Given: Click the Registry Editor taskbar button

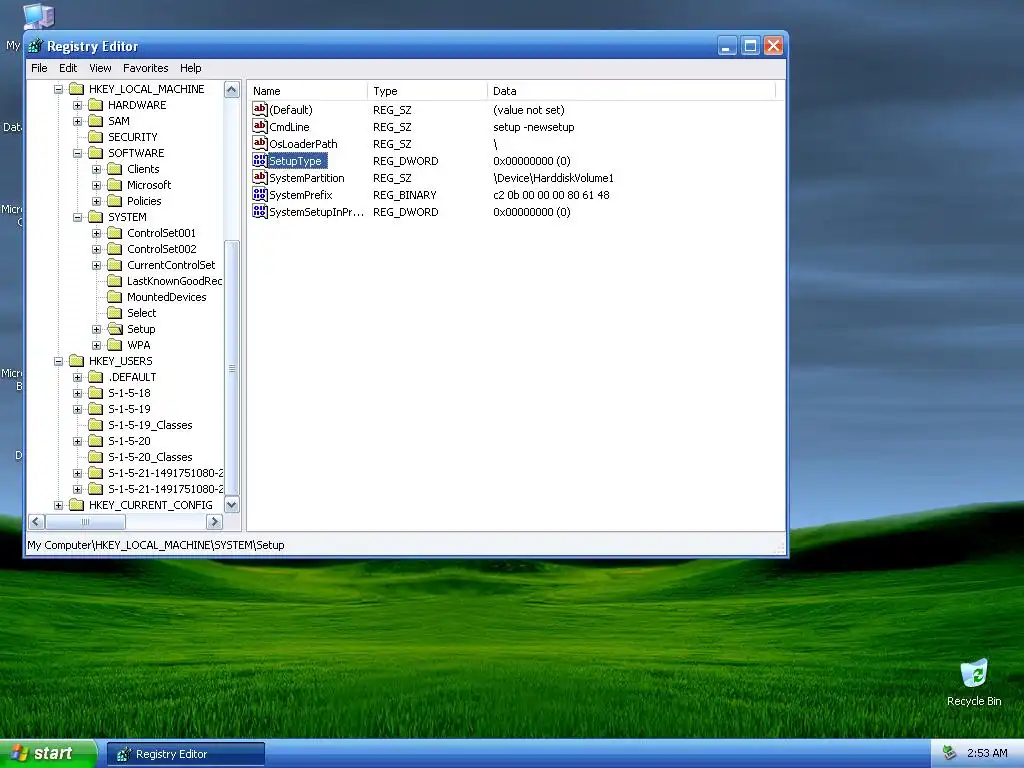Looking at the screenshot, I should (x=186, y=754).
